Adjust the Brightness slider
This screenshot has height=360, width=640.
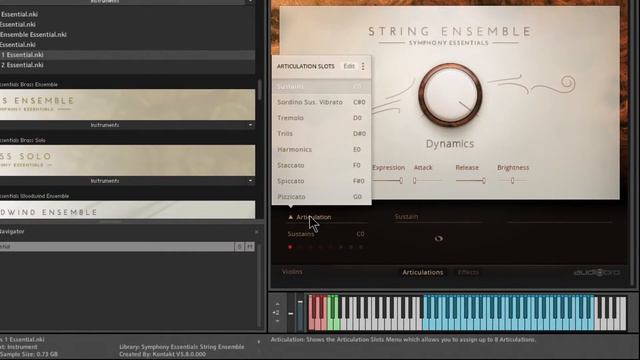click(513, 180)
